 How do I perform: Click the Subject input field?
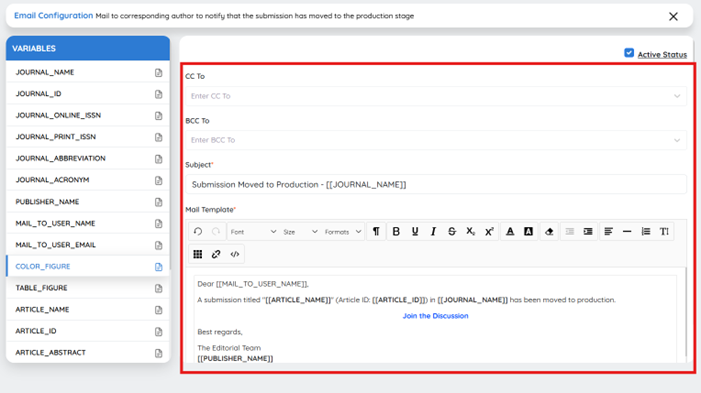coord(436,184)
